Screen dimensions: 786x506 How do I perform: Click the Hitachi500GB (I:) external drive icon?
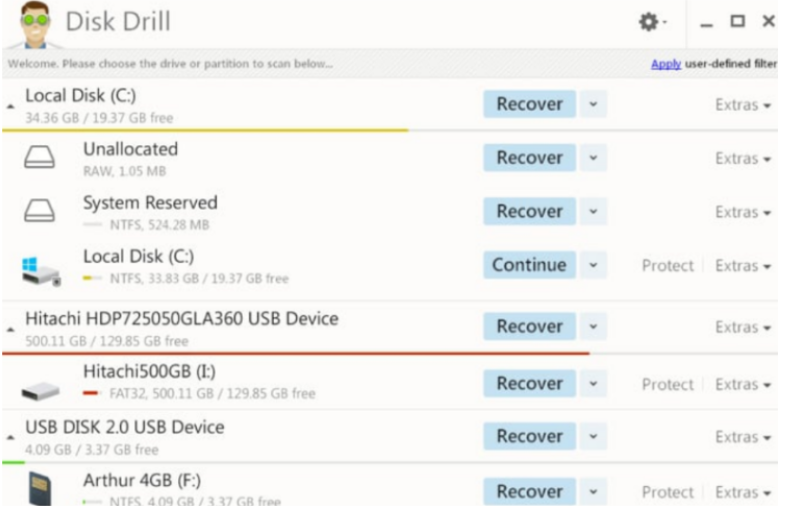point(40,385)
